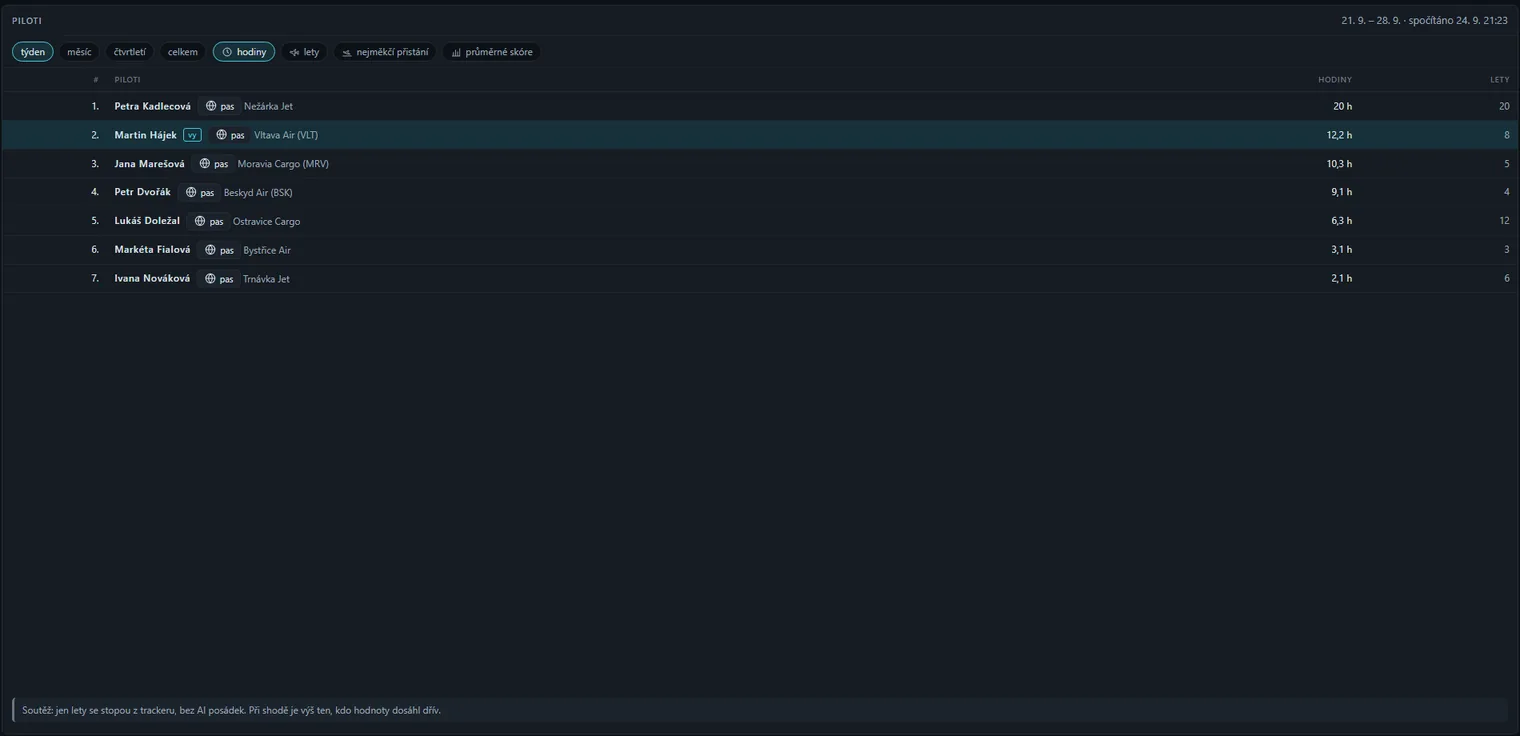This screenshot has width=1520, height=736.
Task: Open pilot Ivana Nováková
Action: tap(152, 279)
